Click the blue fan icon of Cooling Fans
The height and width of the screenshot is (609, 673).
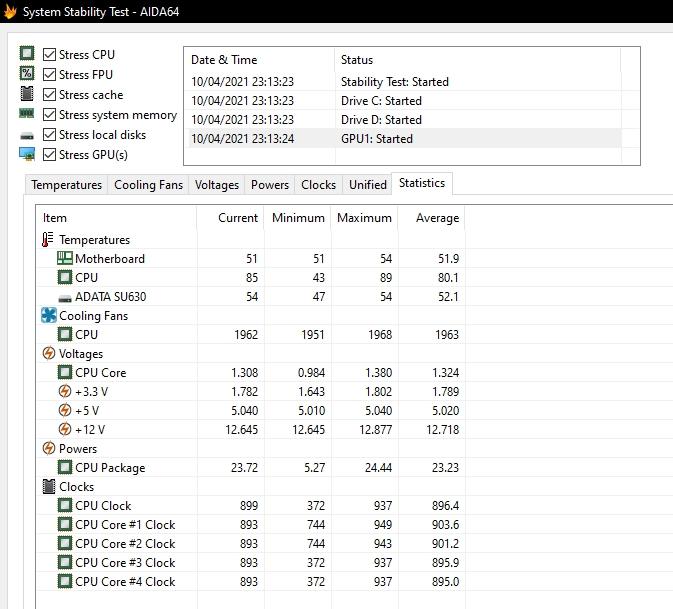click(49, 315)
